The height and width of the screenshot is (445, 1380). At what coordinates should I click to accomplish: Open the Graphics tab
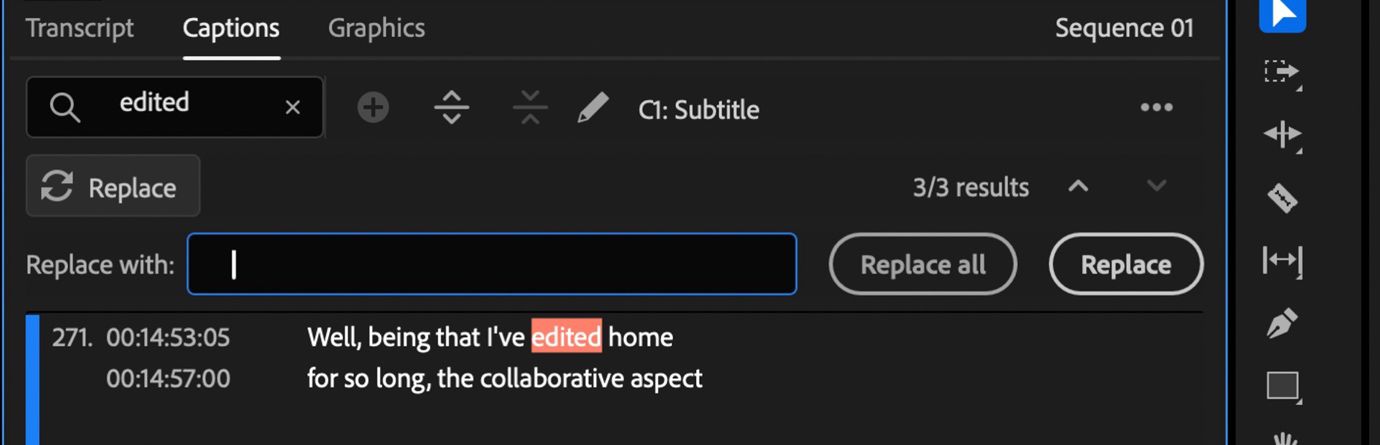(376, 28)
